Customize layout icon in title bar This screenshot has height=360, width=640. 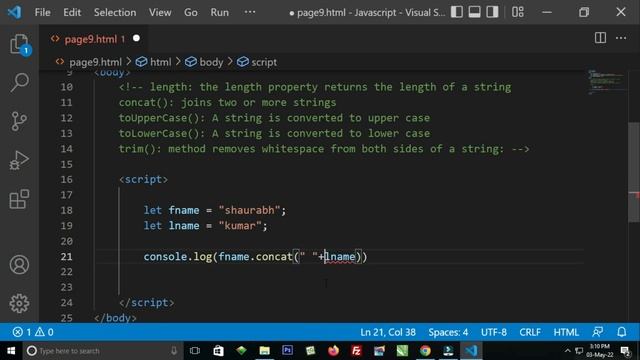tap(518, 12)
